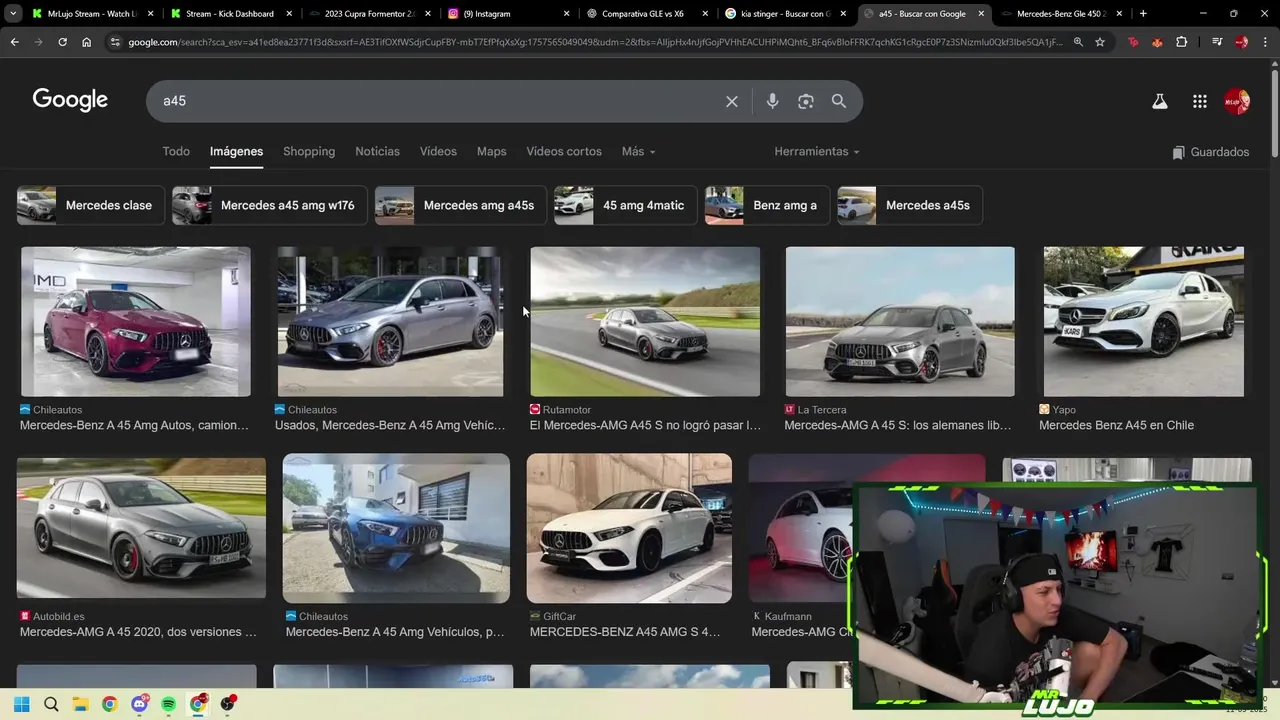Select the Imágenes search tab

[236, 151]
